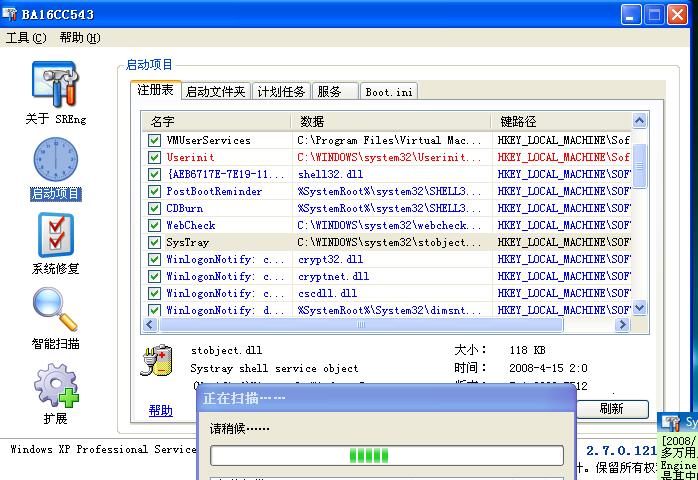Switch to the 服务 tab
Screen dimensions: 698x480
[335, 92]
